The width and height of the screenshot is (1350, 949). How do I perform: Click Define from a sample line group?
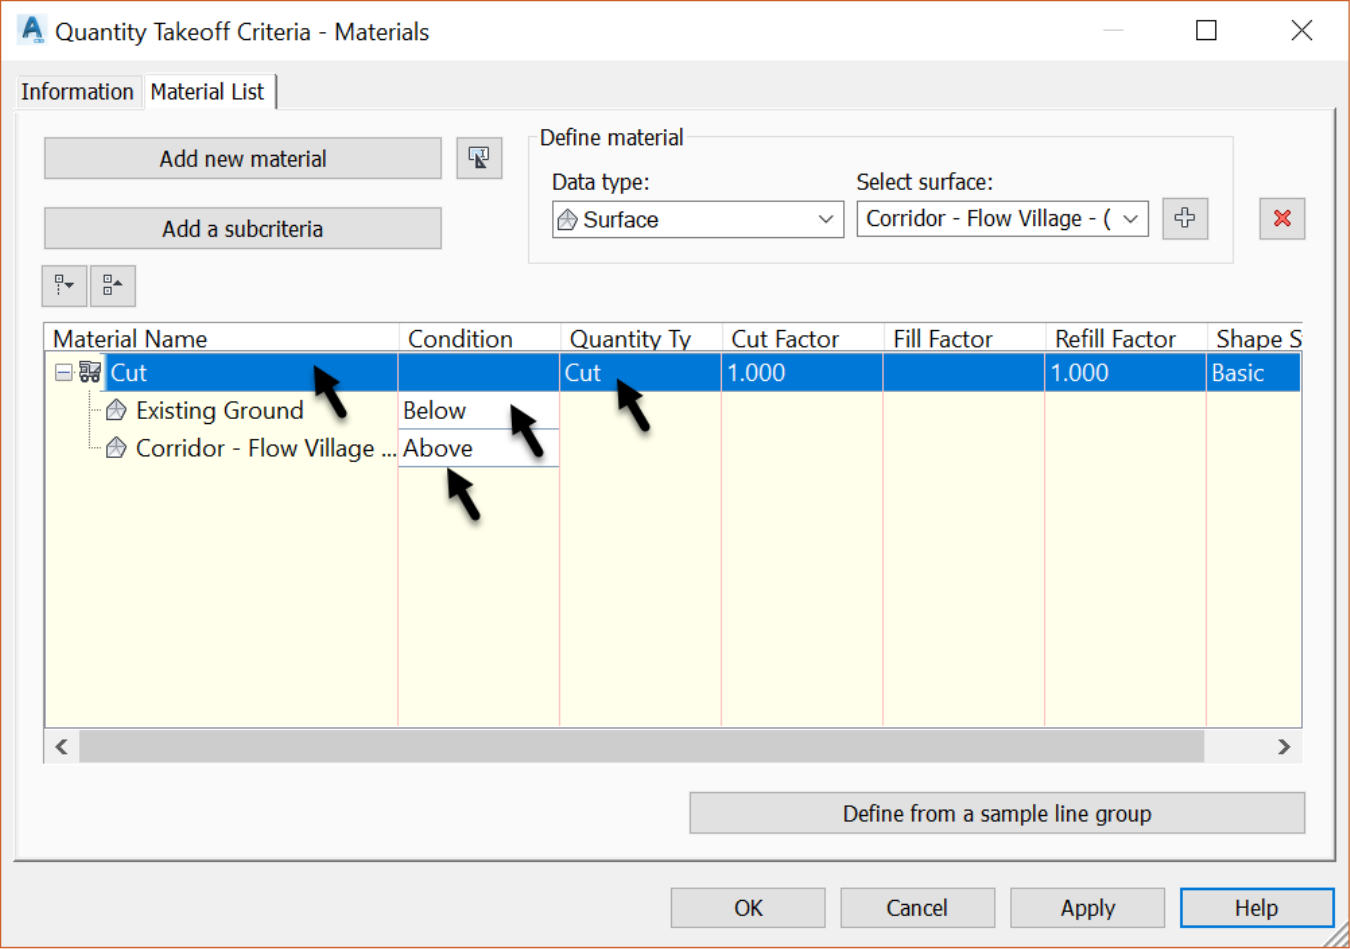pyautogui.click(x=997, y=813)
